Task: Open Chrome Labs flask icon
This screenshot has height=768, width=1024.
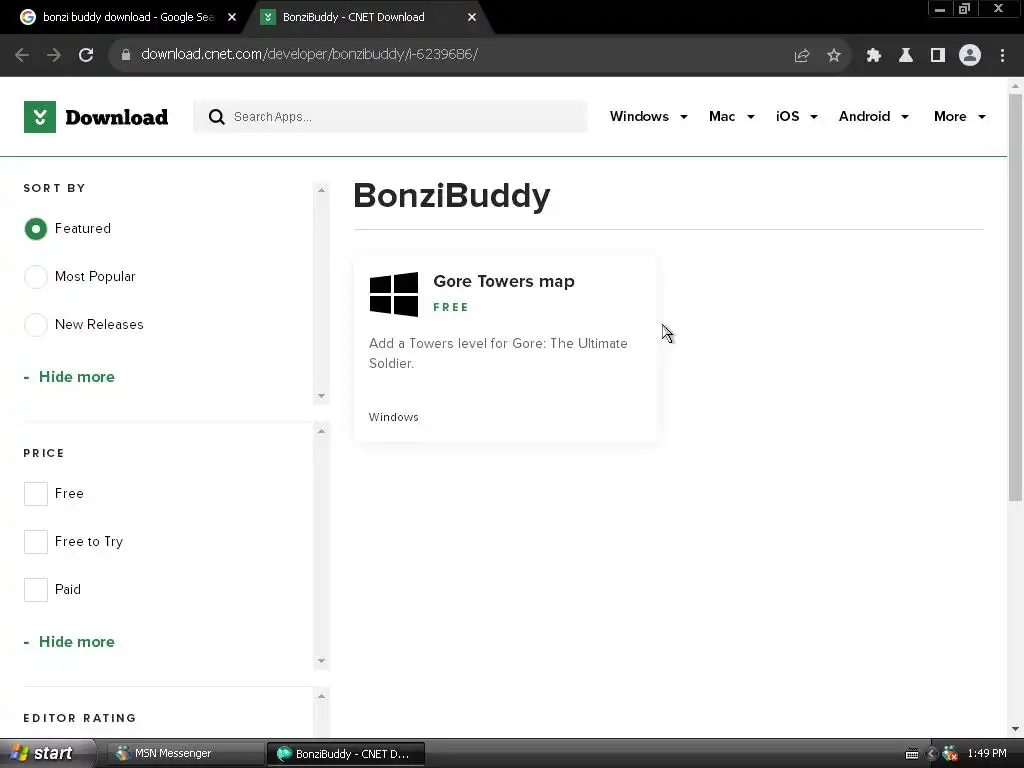Action: coord(906,56)
